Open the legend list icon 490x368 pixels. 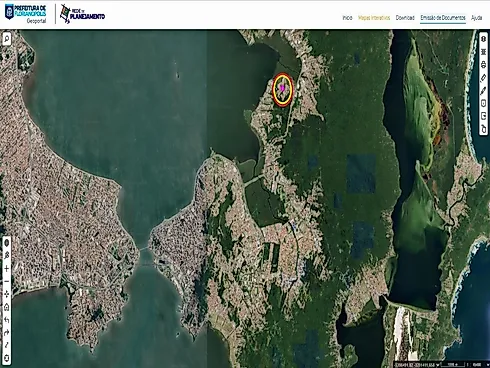coord(484,52)
